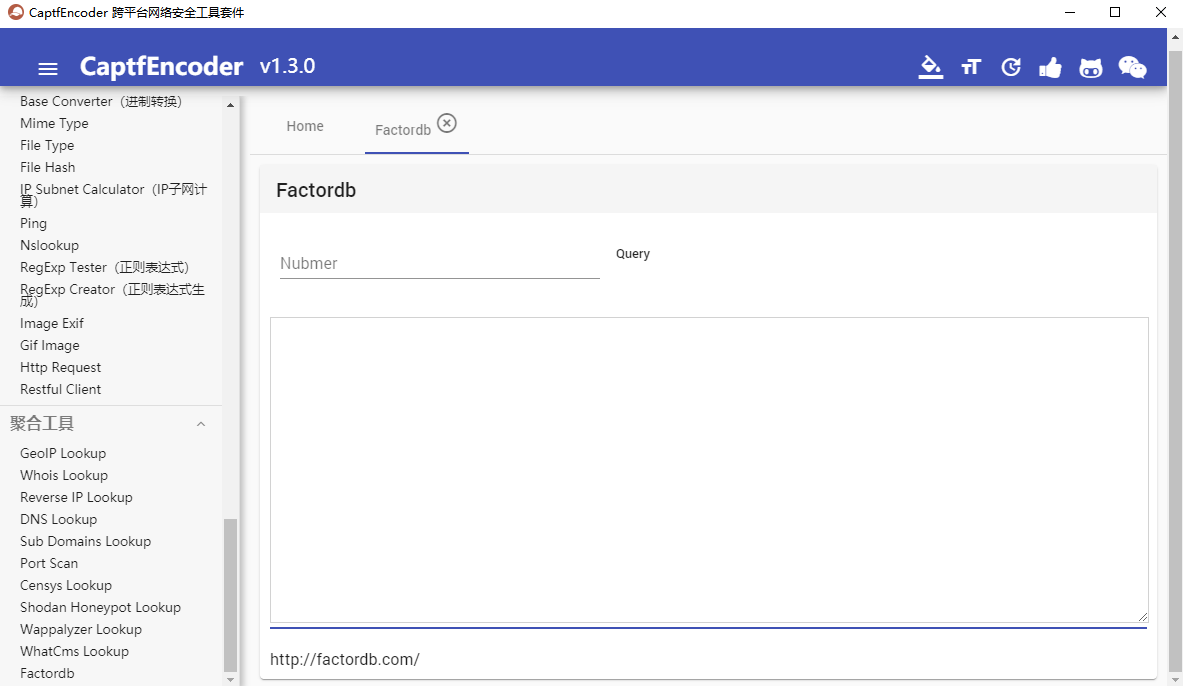Image resolution: width=1183 pixels, height=686 pixels.
Task: Click inside the result text area
Action: pyautogui.click(x=709, y=470)
